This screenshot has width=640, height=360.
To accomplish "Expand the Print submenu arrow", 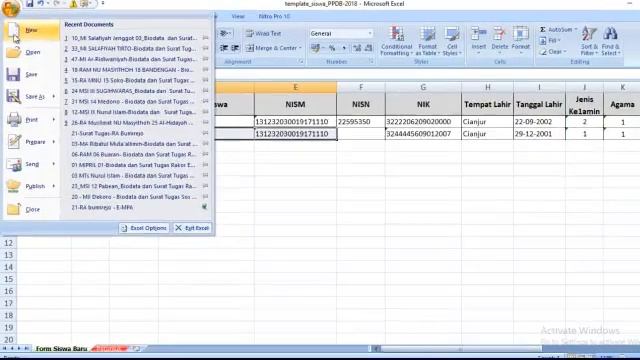I will click(53, 120).
